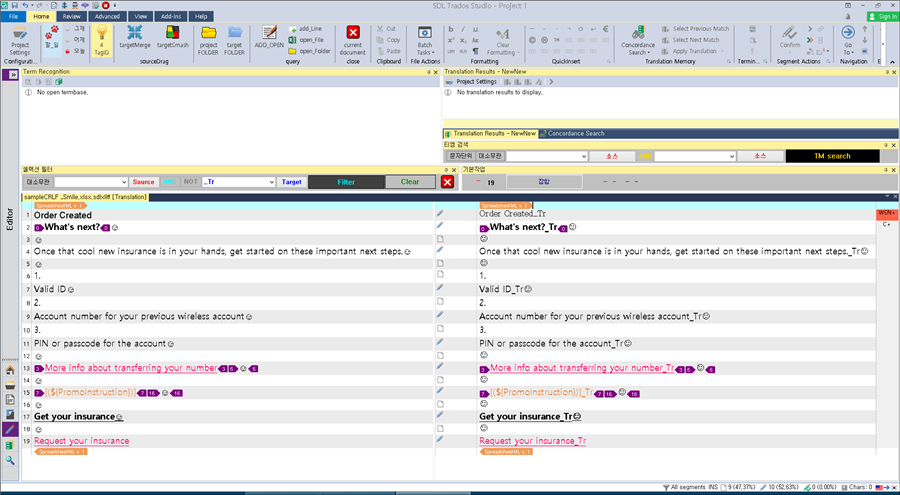Toggle 대소무관 in the filter panel
The height and width of the screenshot is (495, 900).
click(38, 181)
